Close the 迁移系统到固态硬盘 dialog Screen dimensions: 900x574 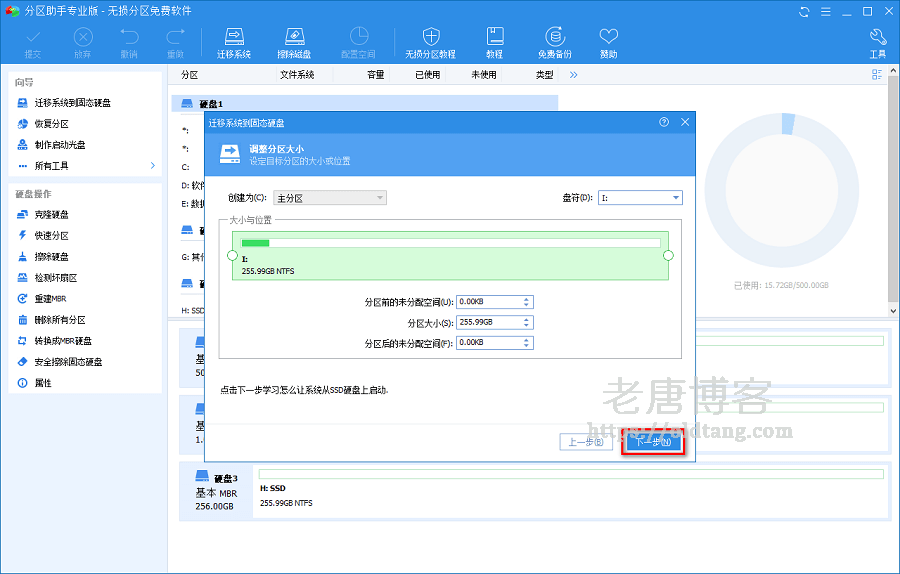point(685,122)
